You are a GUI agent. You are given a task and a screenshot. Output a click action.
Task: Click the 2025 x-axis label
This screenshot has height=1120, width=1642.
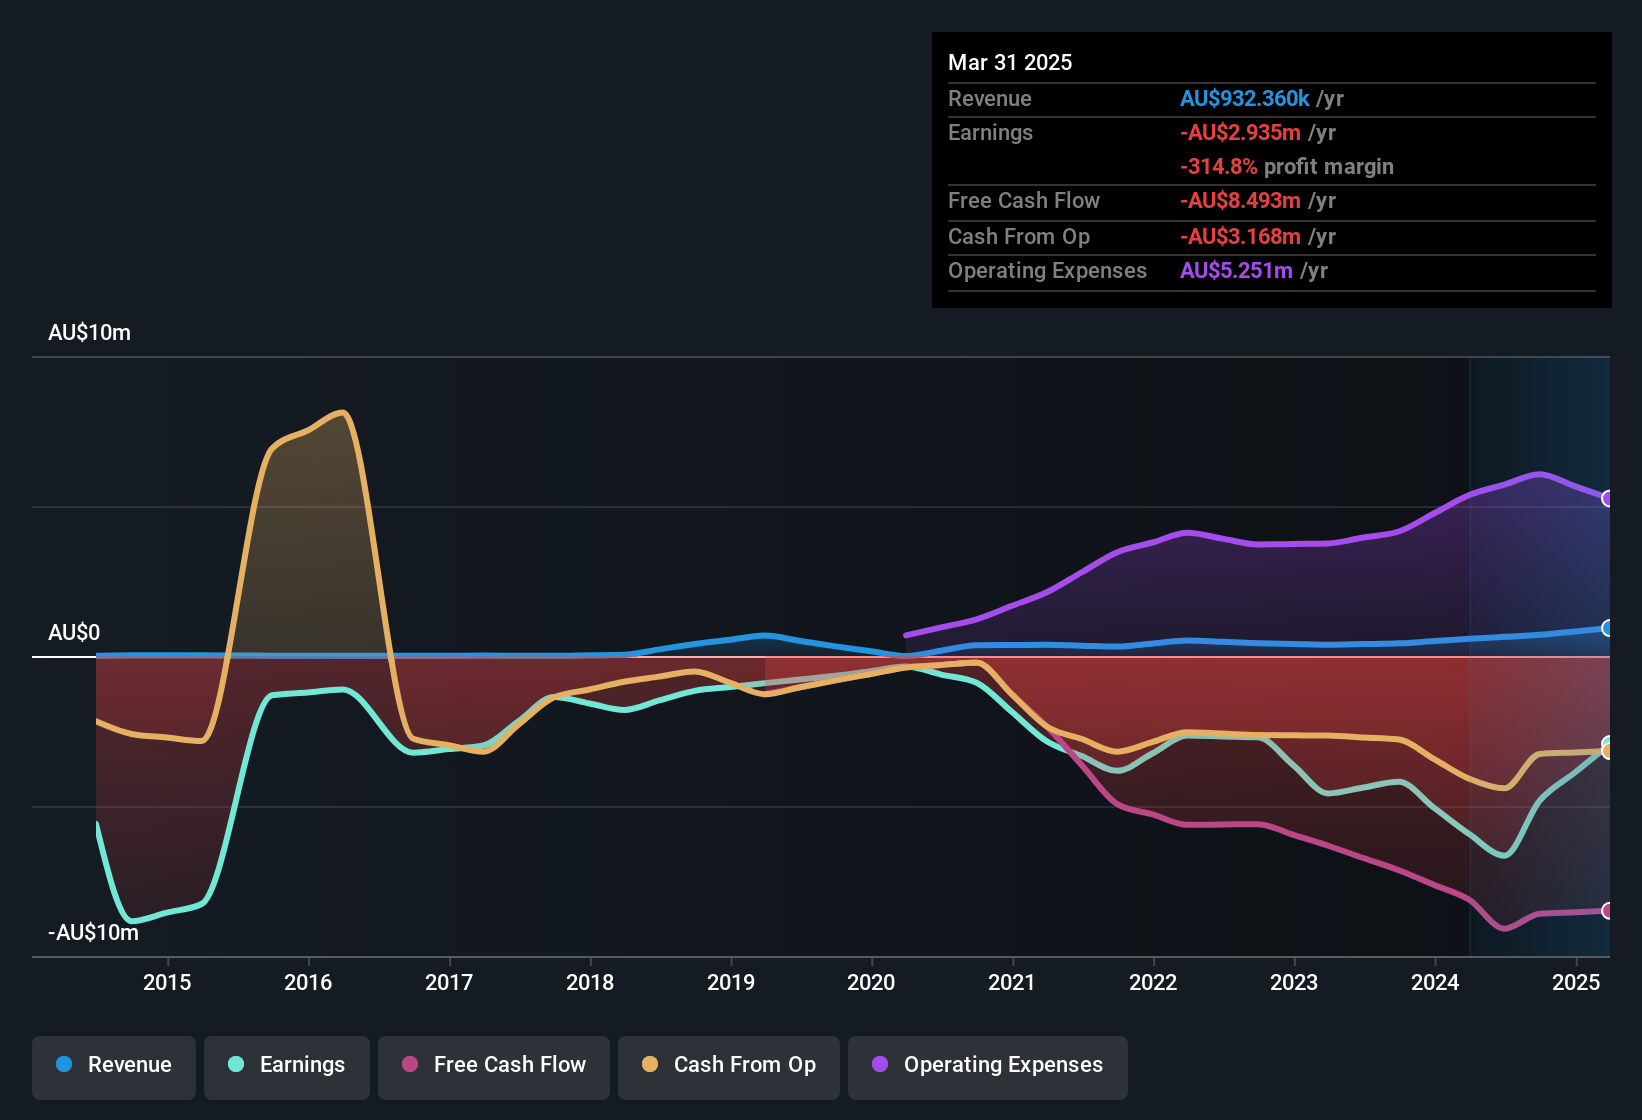pos(1576,982)
